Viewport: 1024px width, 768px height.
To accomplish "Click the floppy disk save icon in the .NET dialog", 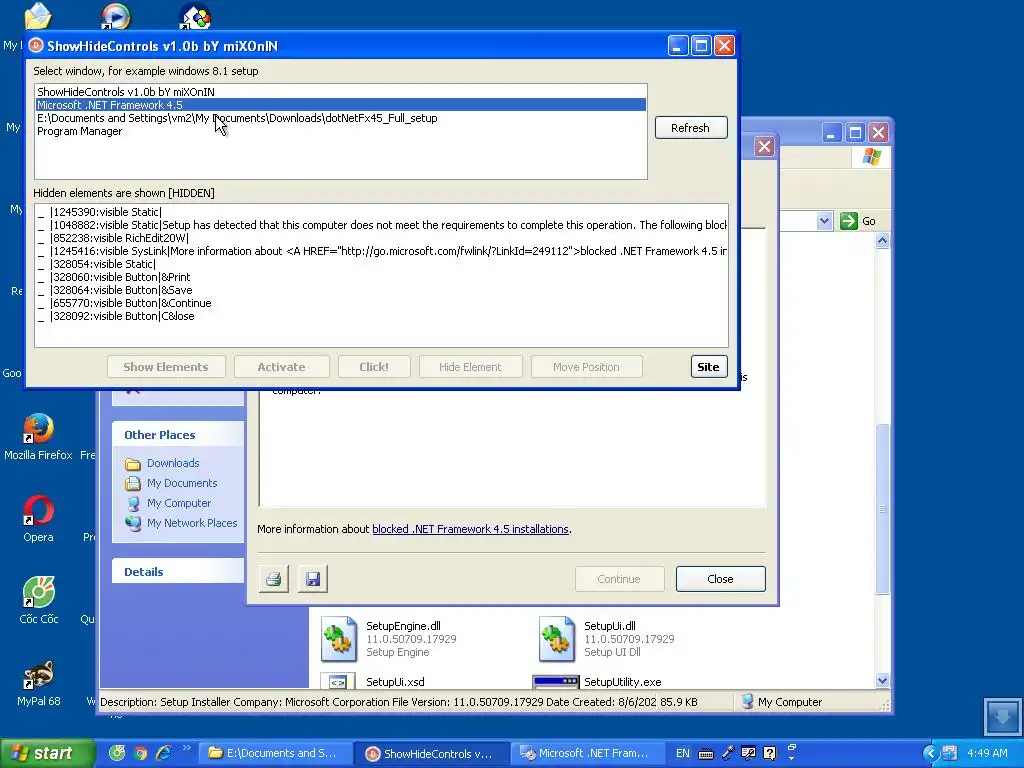I will [x=313, y=579].
